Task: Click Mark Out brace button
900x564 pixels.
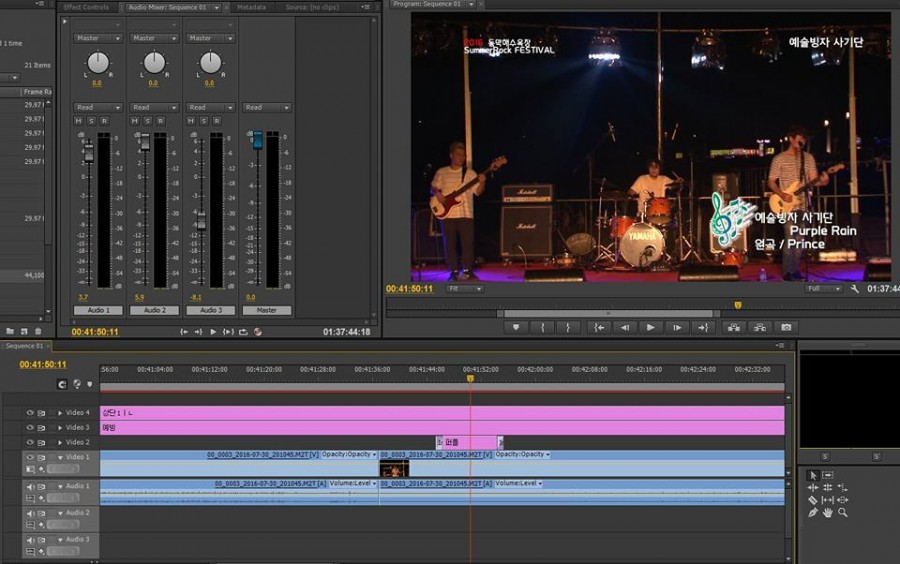Action: coord(568,328)
